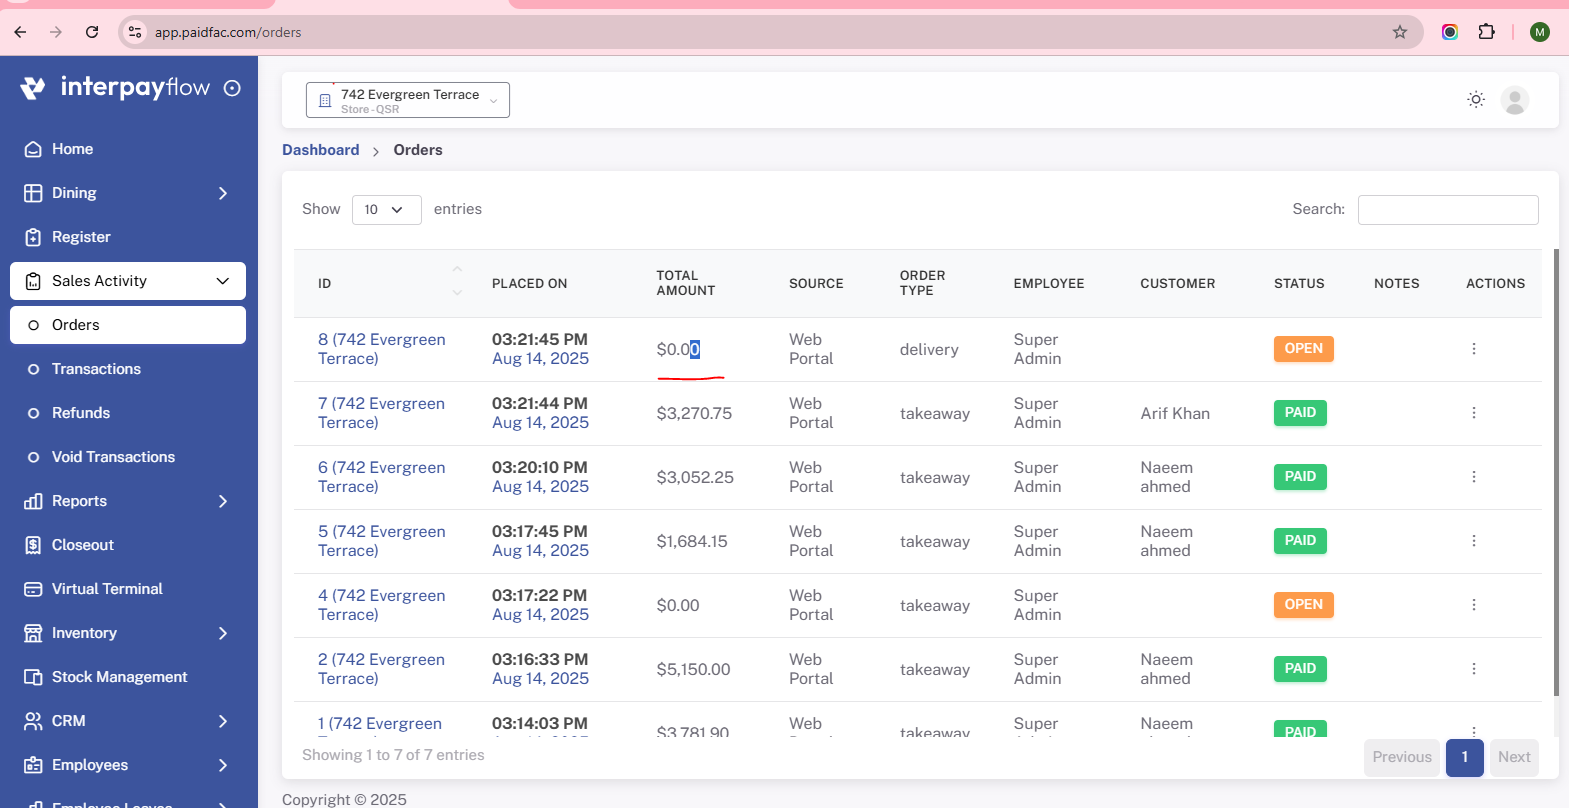Viewport: 1569px width, 808px height.
Task: Select page 1 in pagination
Action: click(x=1465, y=757)
